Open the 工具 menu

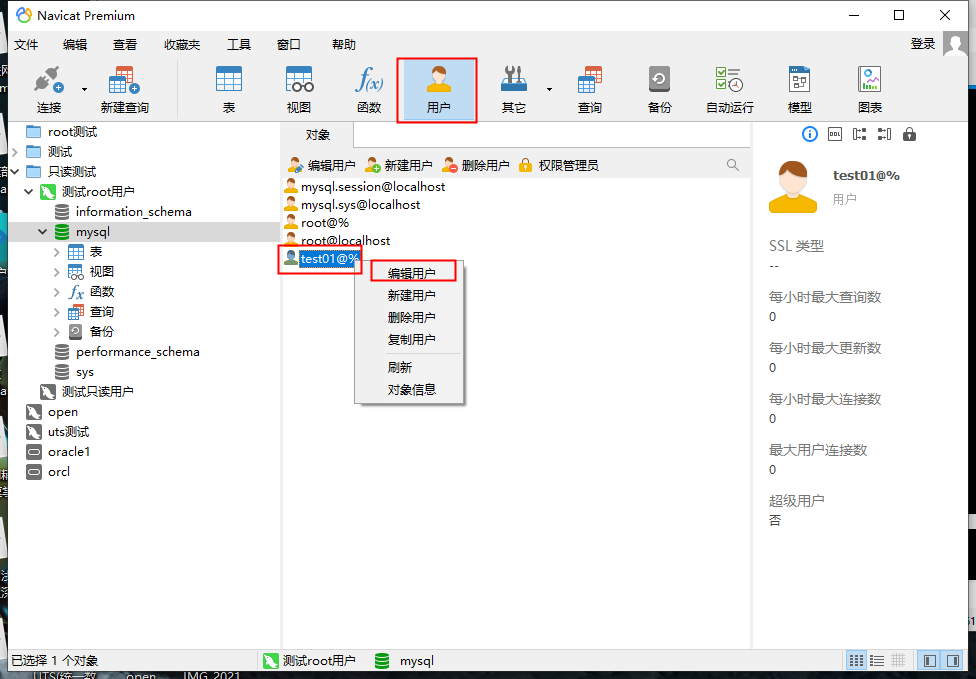click(x=239, y=45)
